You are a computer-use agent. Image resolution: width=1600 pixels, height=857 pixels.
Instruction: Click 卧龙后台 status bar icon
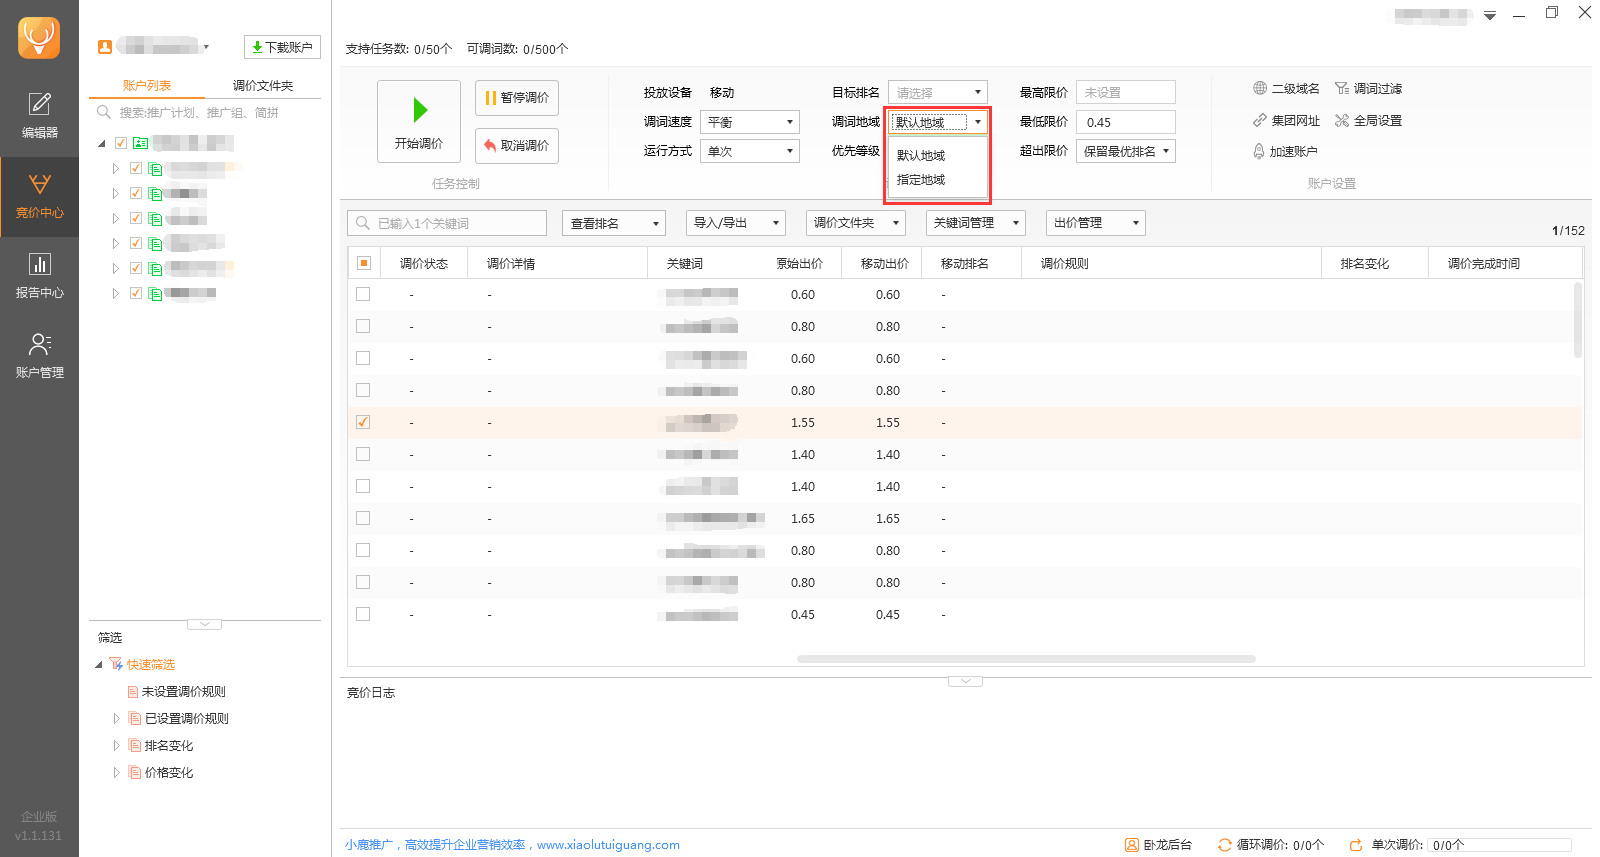(1132, 845)
